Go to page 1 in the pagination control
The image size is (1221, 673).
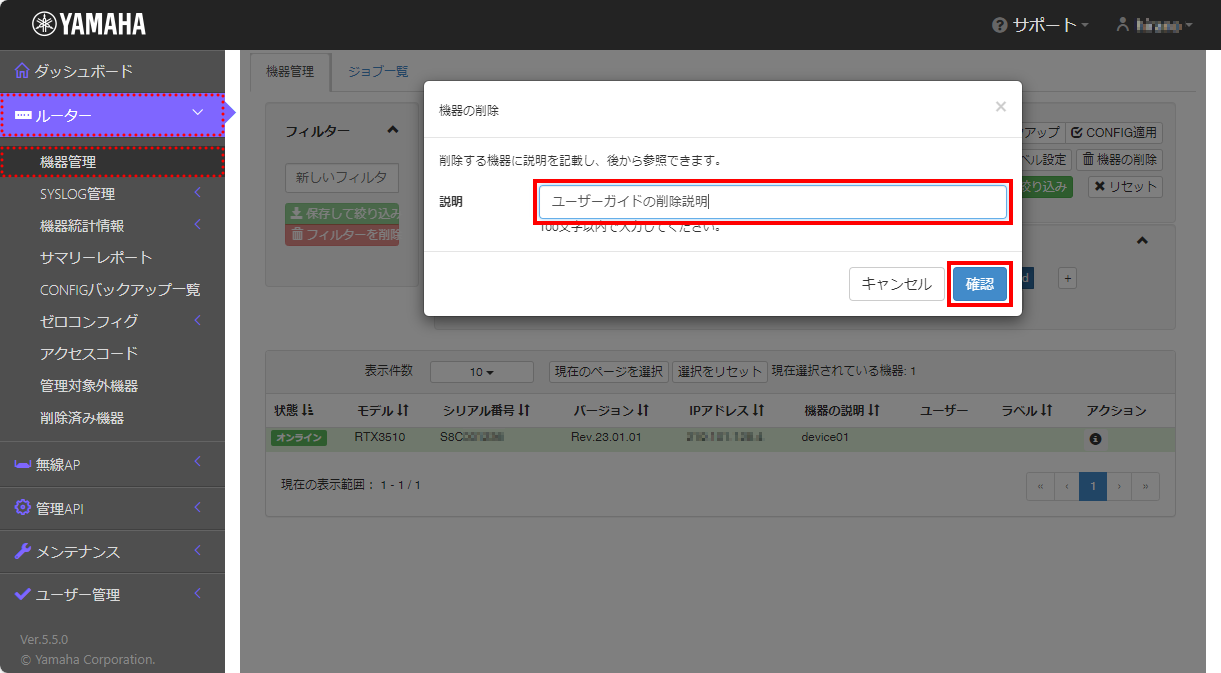coord(1092,486)
